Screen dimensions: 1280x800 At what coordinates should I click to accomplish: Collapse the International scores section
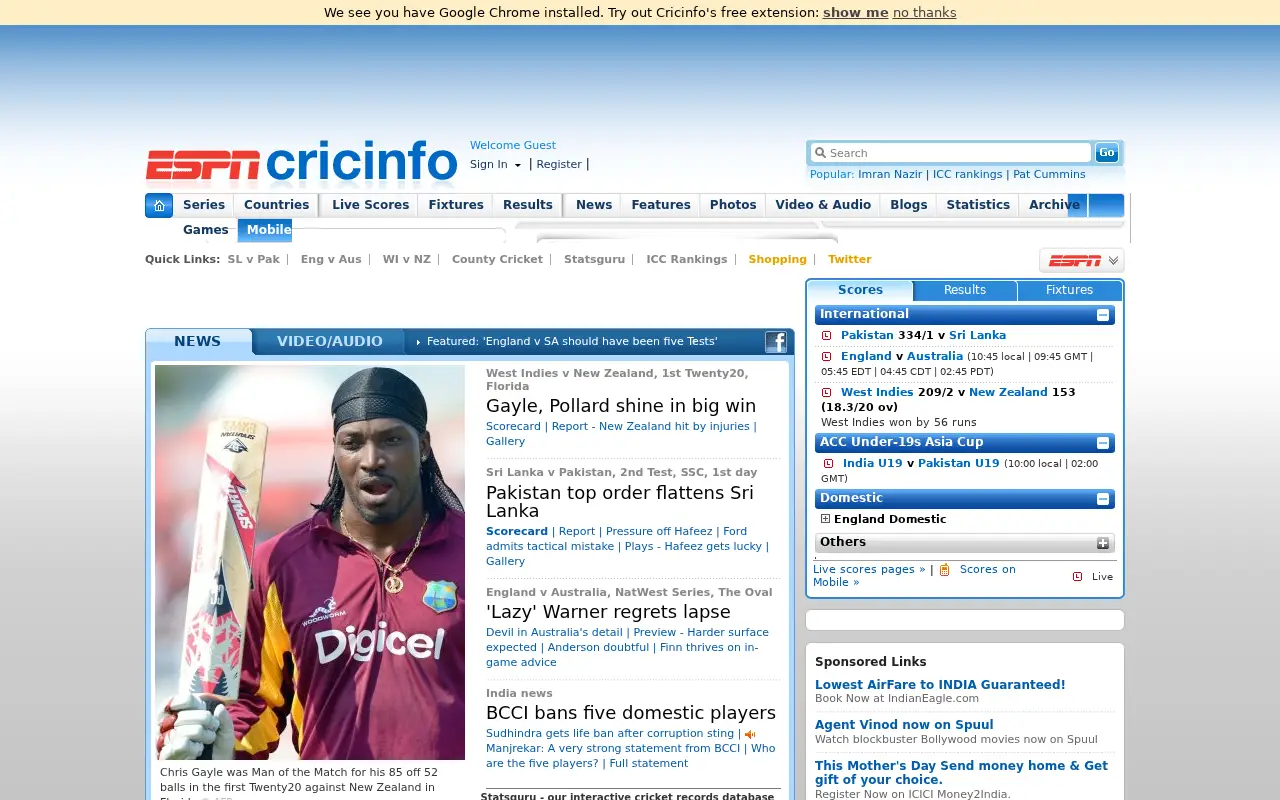pyautogui.click(x=1103, y=315)
